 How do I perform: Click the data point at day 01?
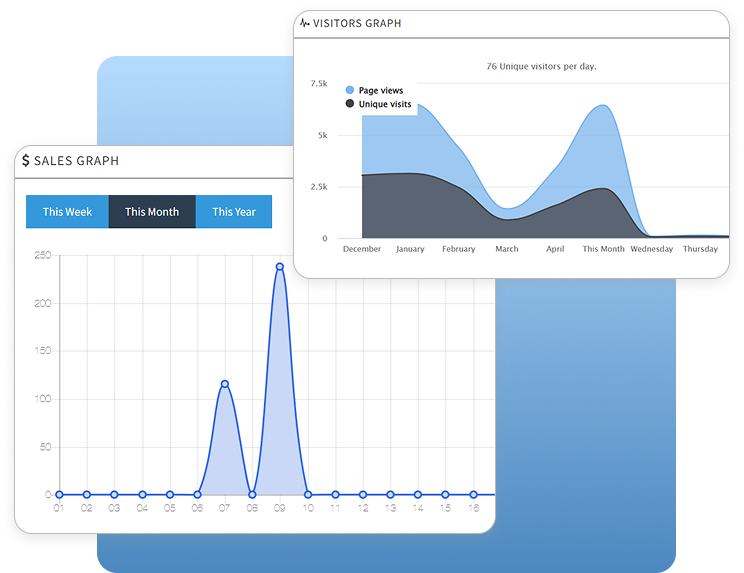click(x=59, y=494)
